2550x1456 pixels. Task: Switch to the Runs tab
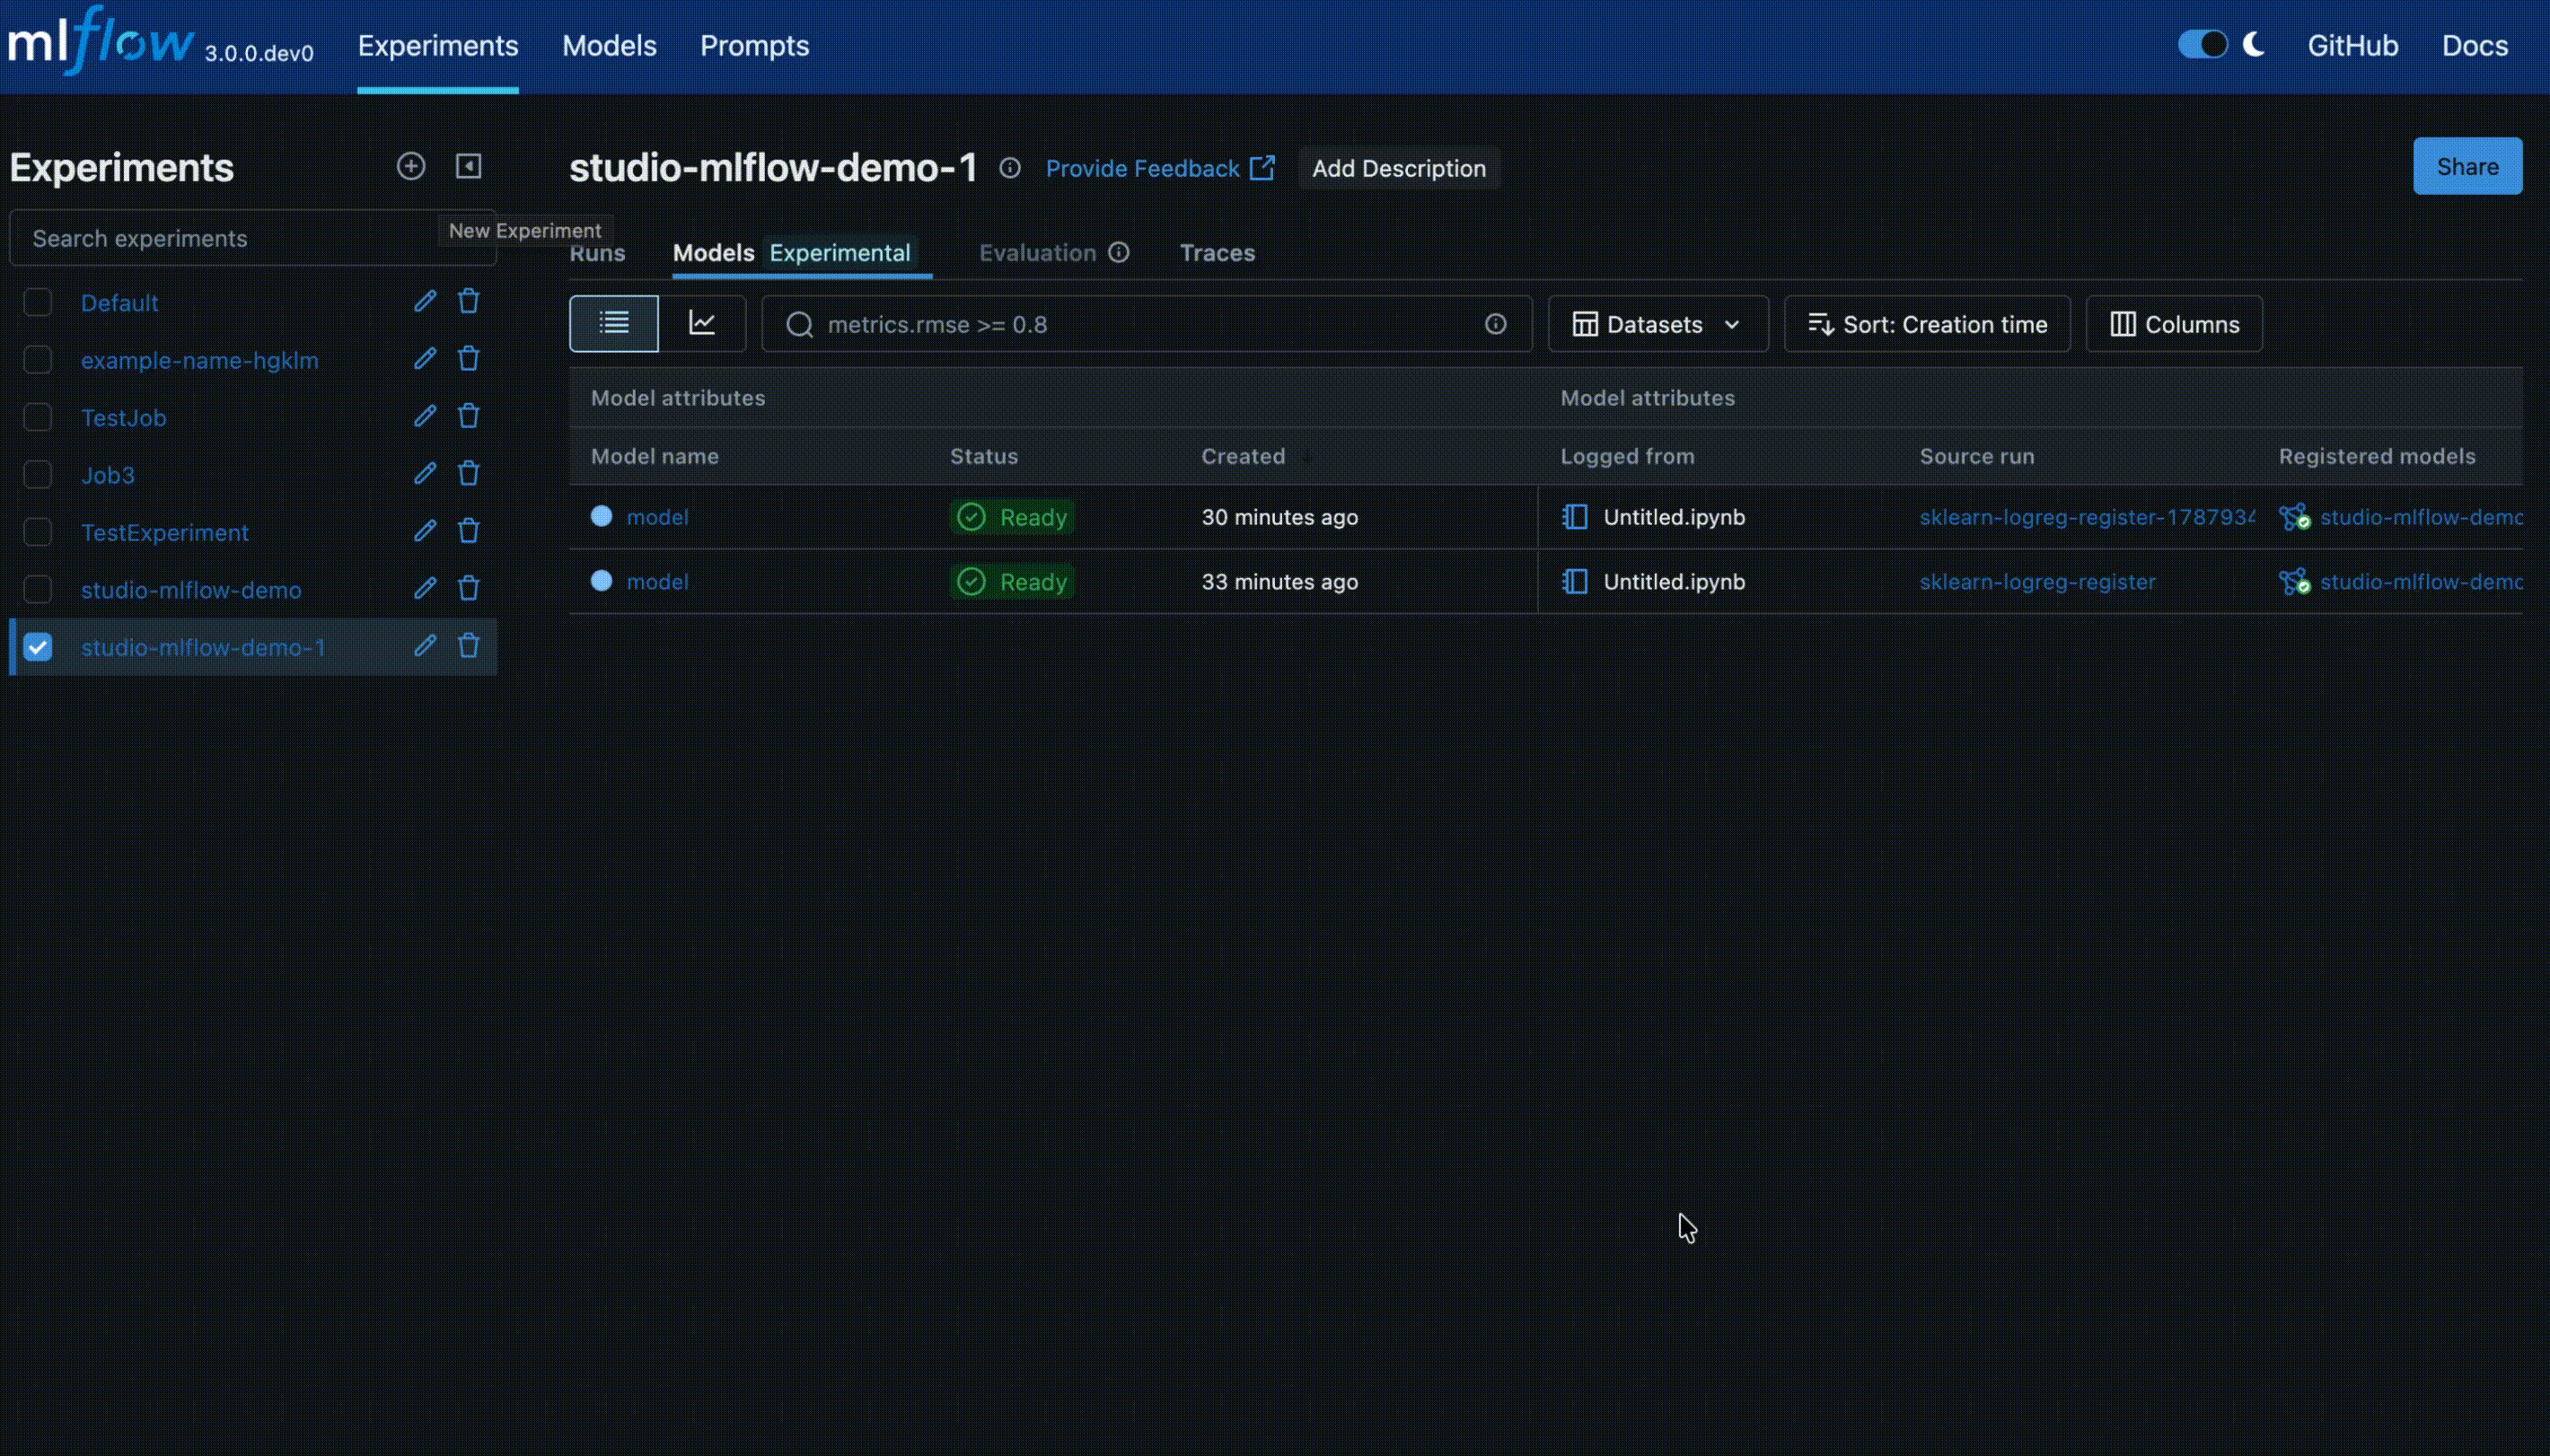598,253
